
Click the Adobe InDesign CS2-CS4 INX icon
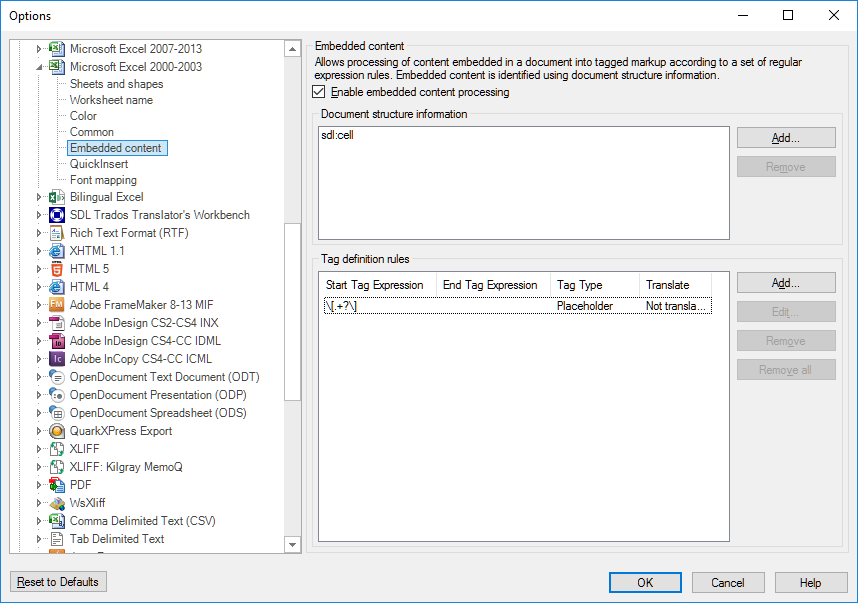click(x=57, y=323)
